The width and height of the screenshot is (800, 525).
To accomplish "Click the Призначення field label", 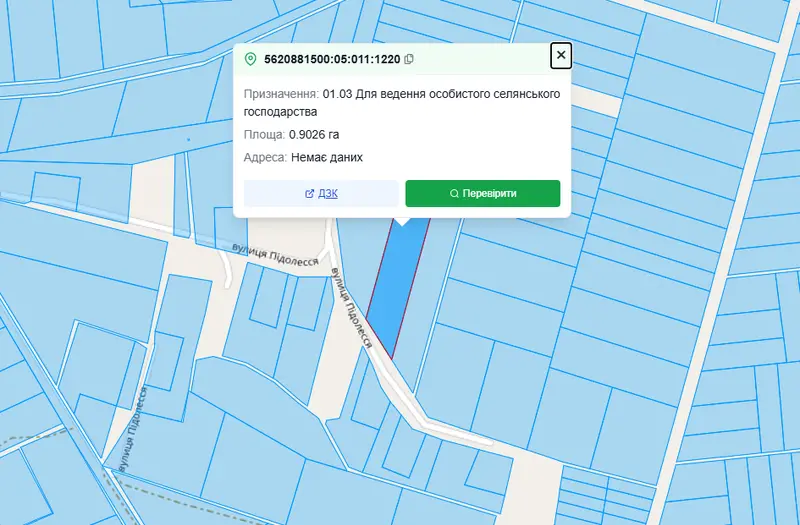I will [x=282, y=94].
